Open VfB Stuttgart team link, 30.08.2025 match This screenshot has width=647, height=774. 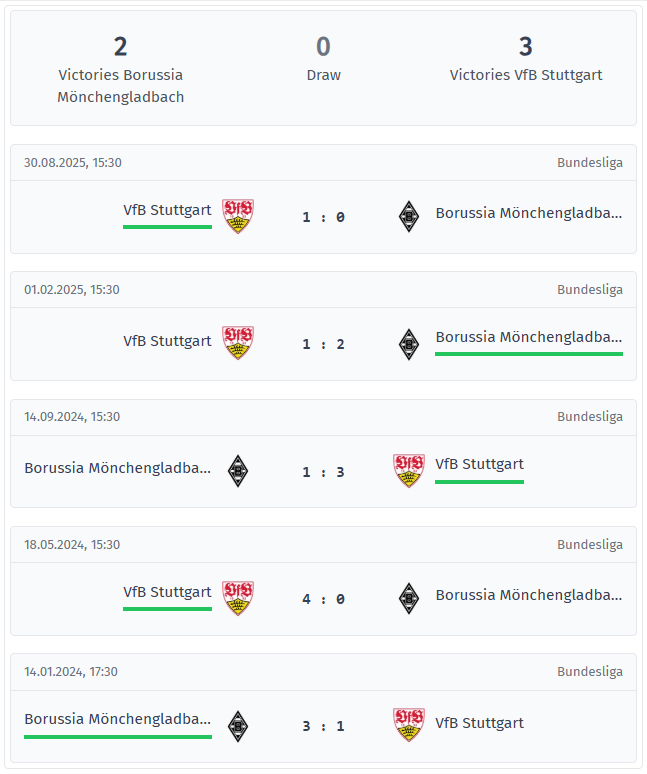coord(167,210)
